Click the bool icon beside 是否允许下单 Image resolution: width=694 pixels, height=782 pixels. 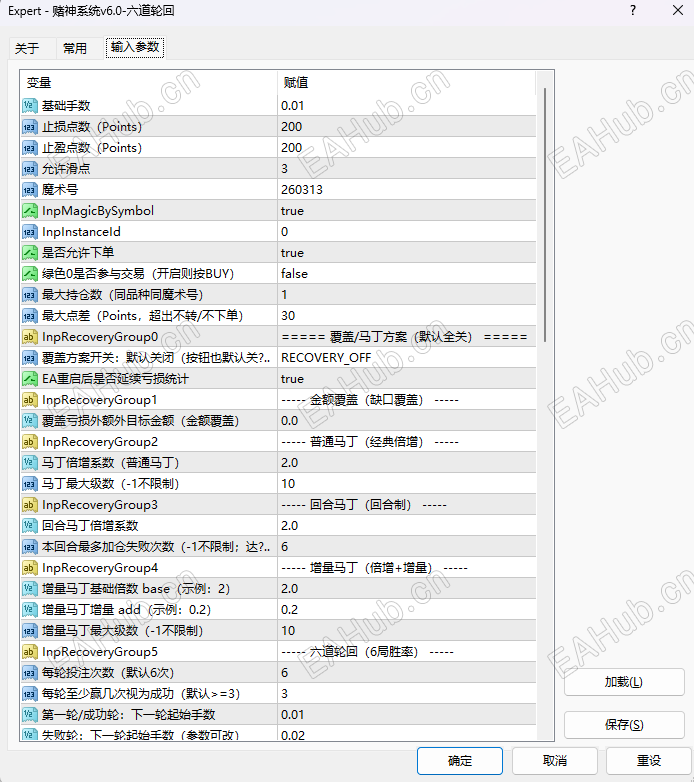pos(29,252)
